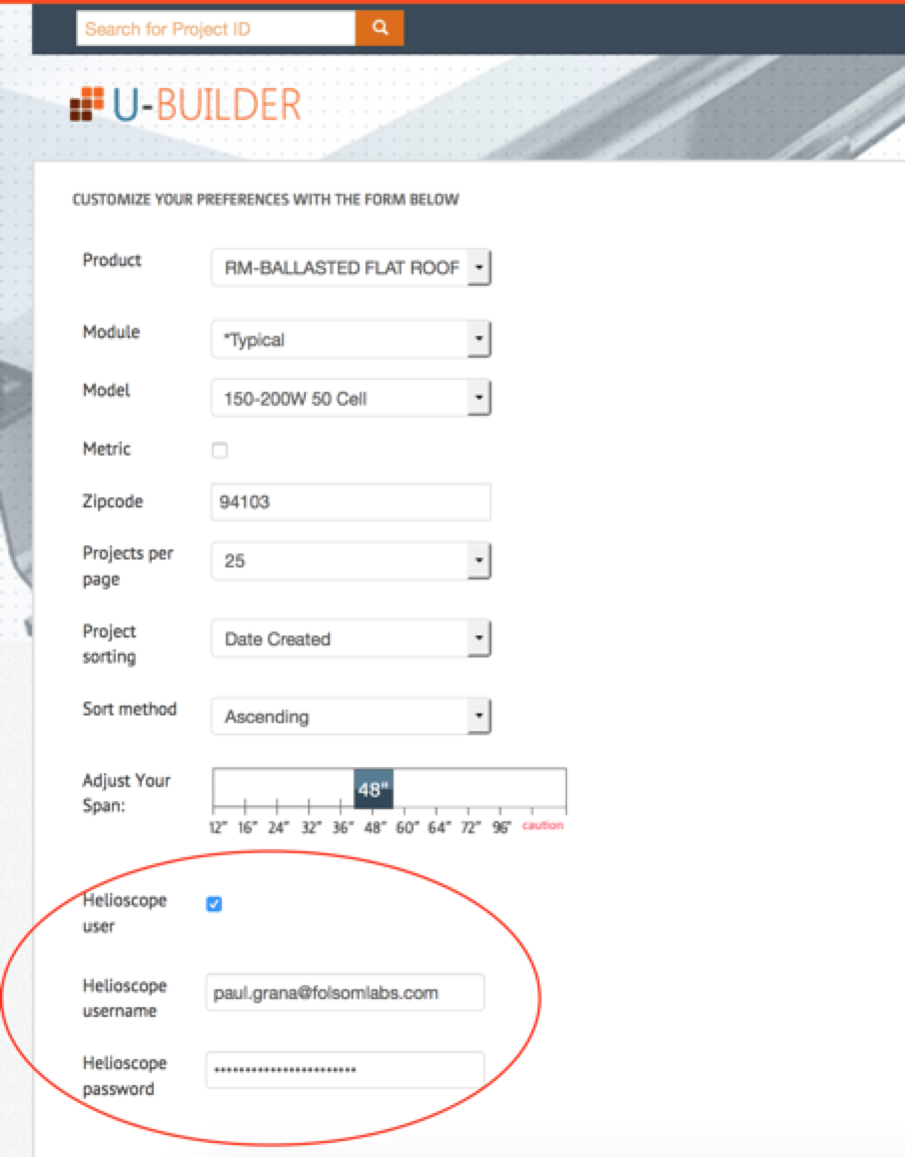
Task: Expand the Module dropdown showing *Typical
Action: point(350,340)
